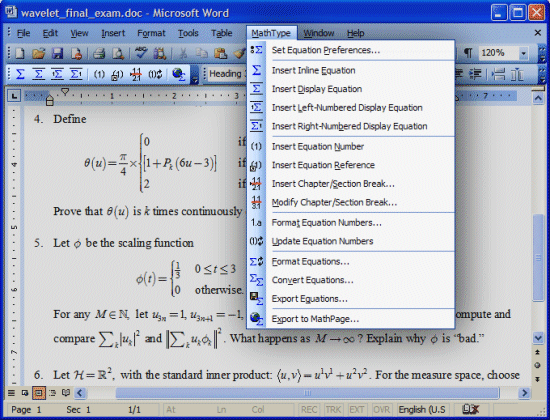The height and width of the screenshot is (420, 550).
Task: Open the Format menu
Action: [151, 33]
